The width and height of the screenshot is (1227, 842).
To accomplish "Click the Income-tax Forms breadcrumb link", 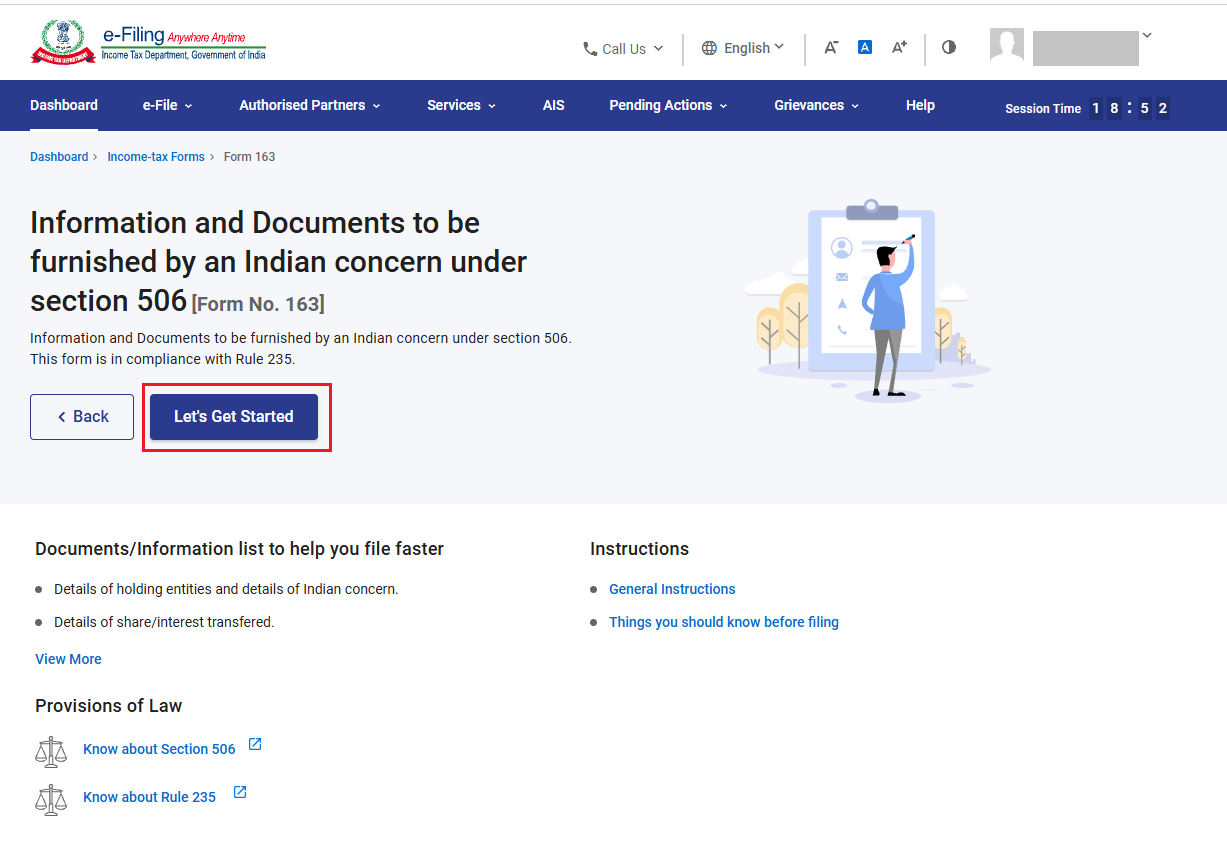I will pos(156,157).
